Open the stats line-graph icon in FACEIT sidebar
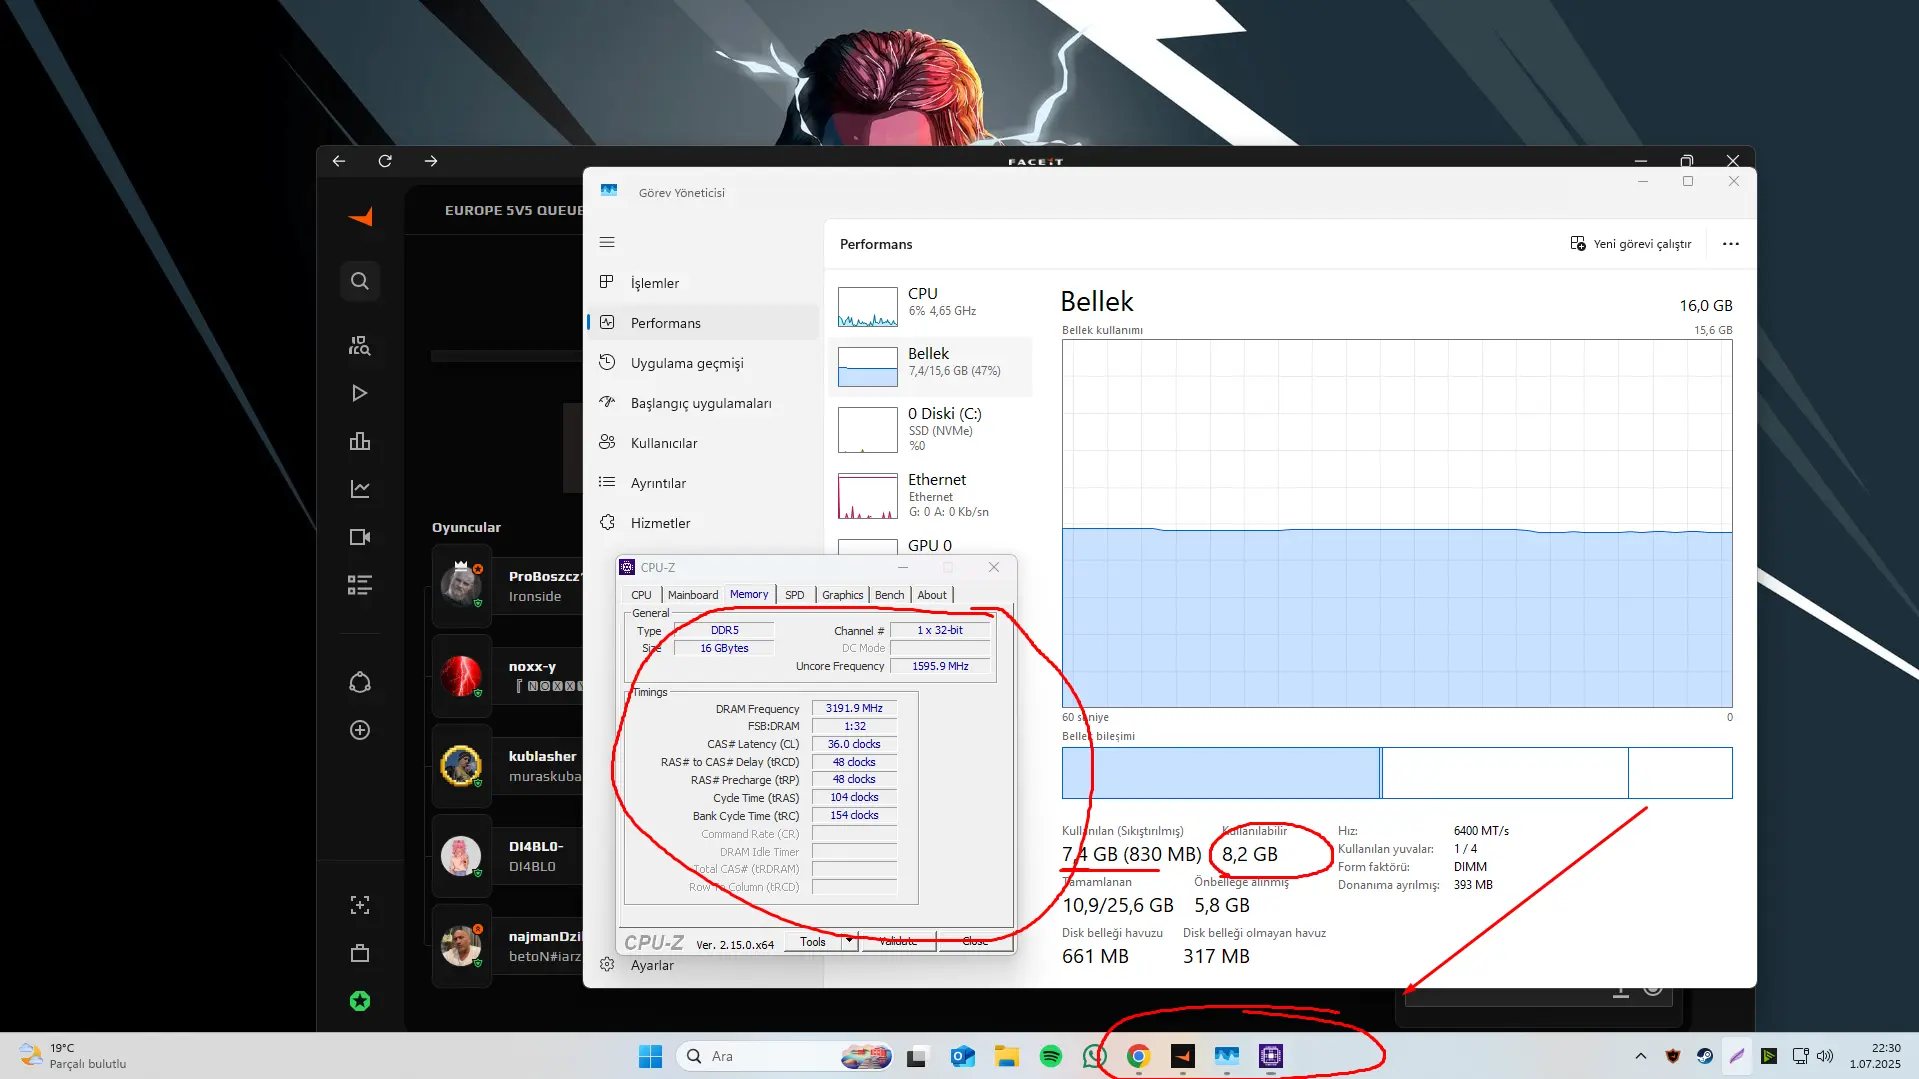Viewport: 1919px width, 1079px height. tap(360, 489)
